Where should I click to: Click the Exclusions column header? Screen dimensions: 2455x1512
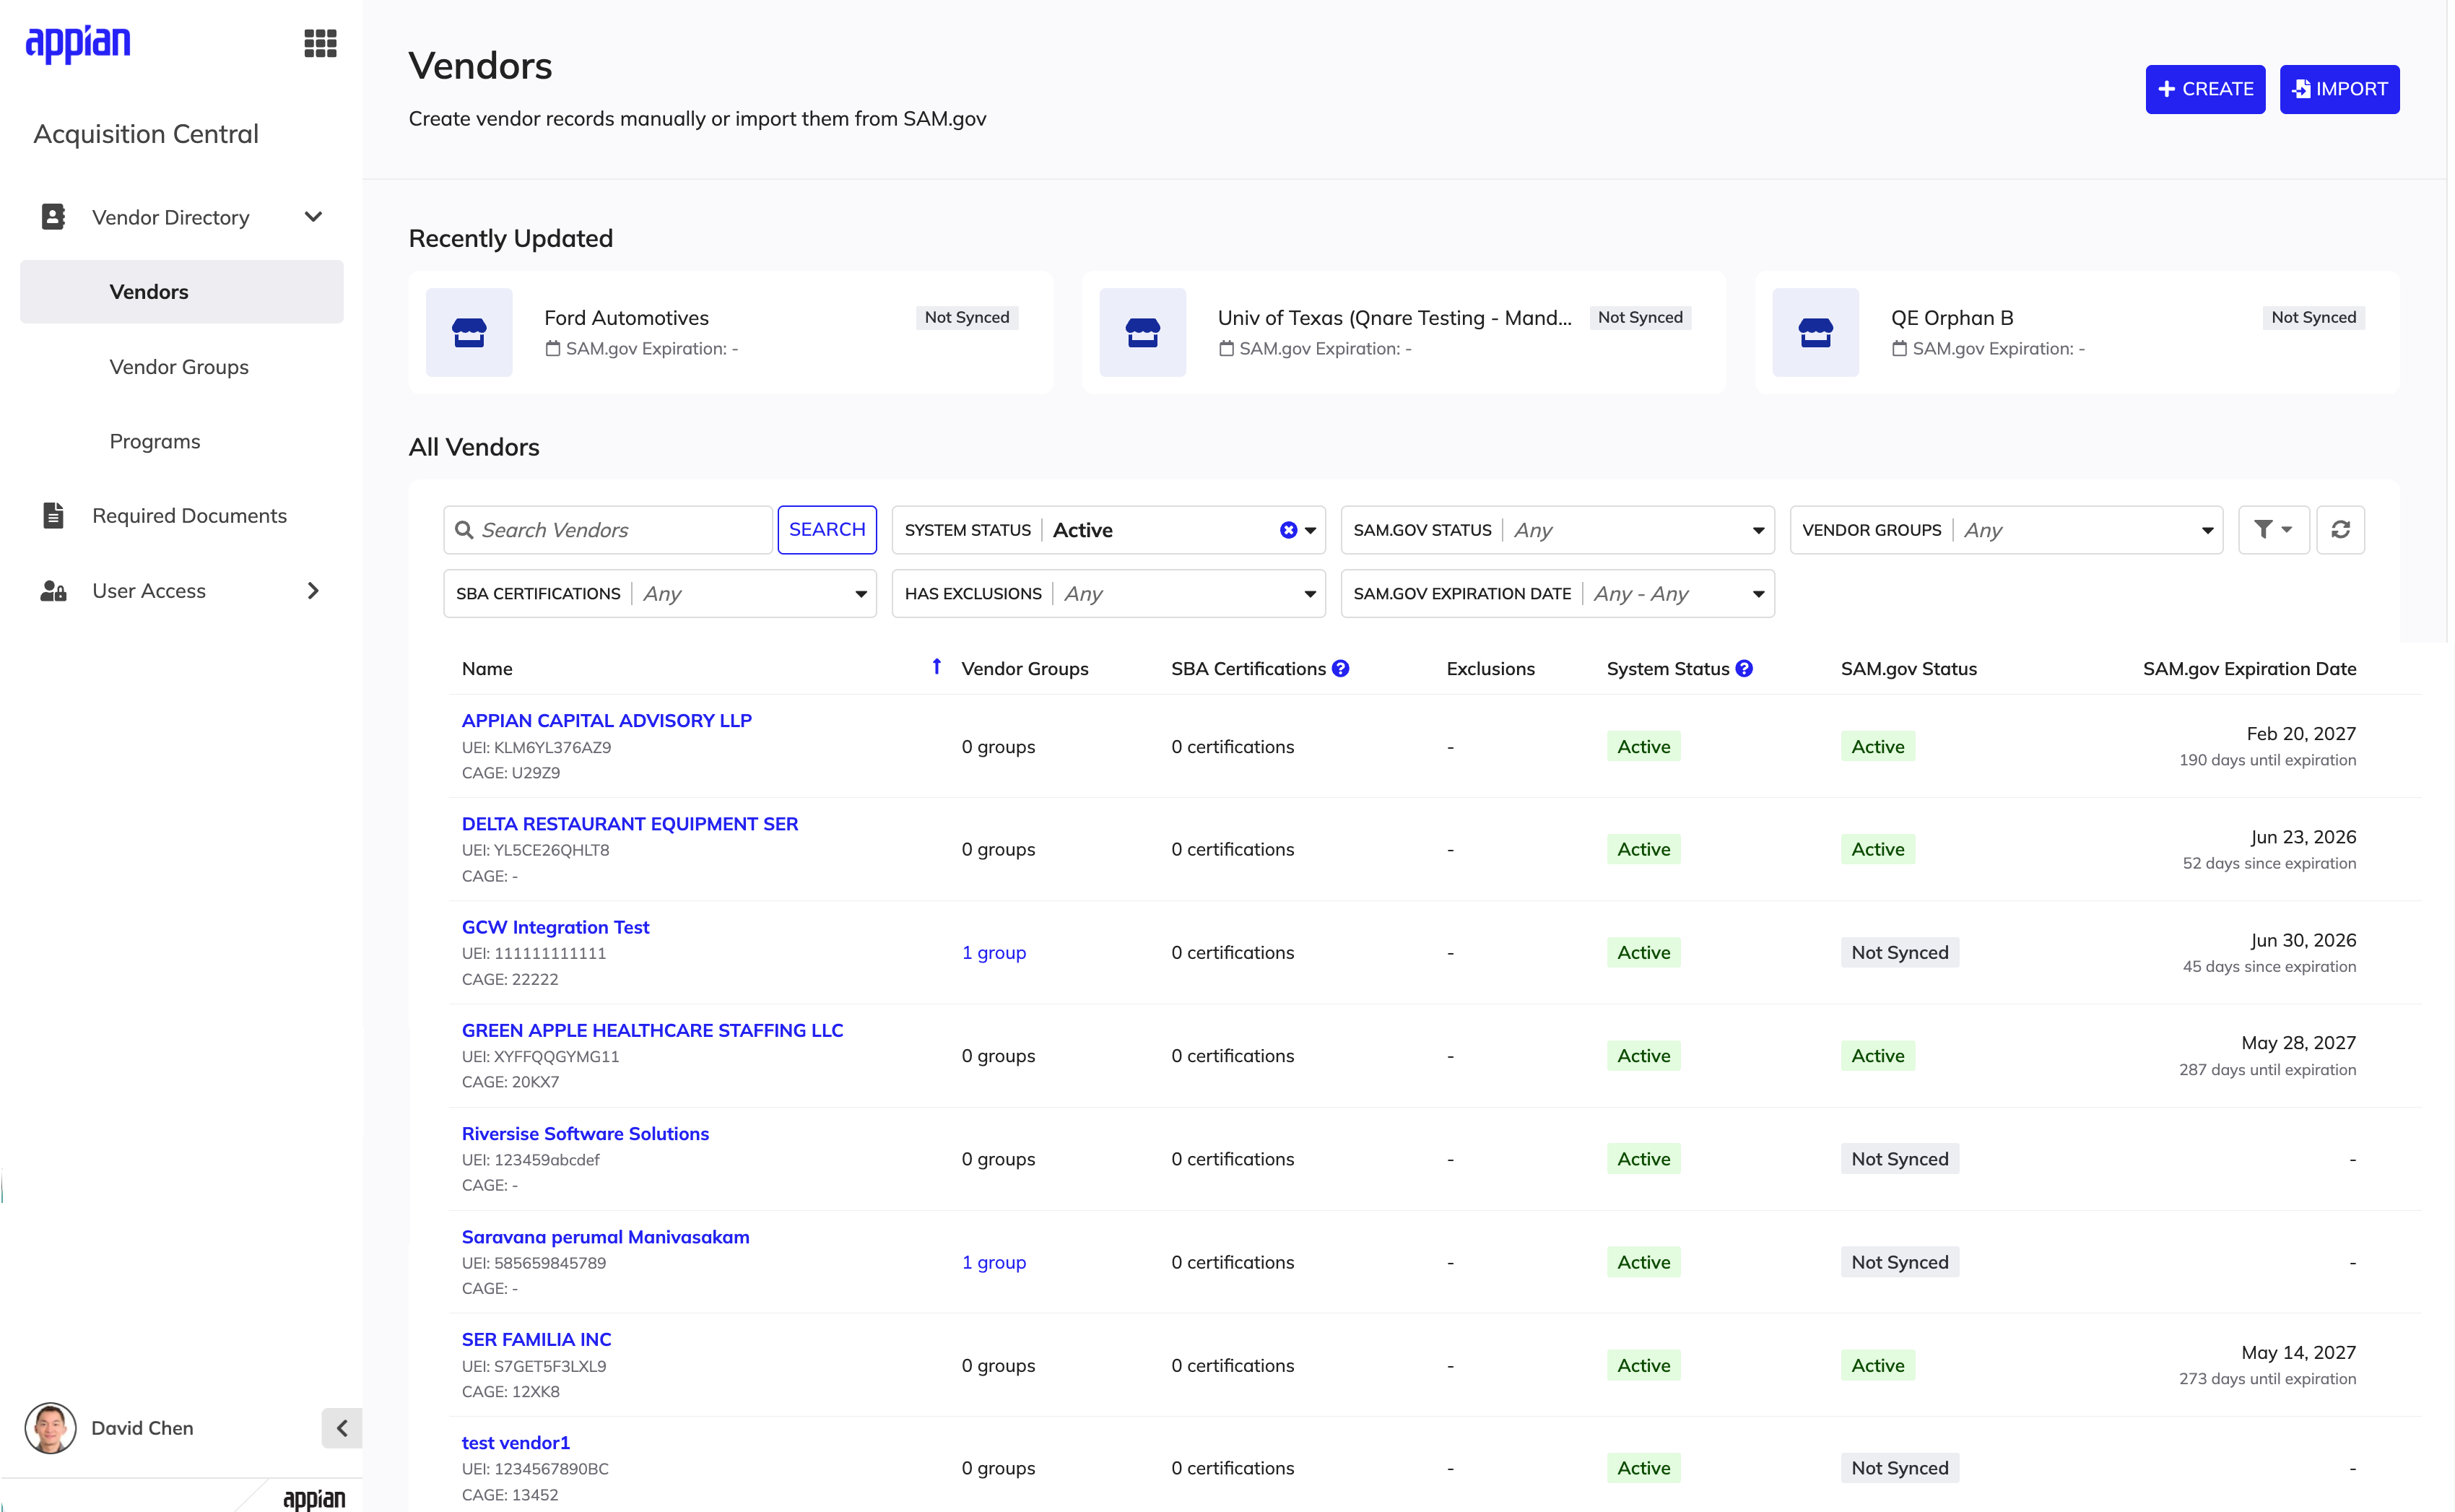[x=1490, y=669]
